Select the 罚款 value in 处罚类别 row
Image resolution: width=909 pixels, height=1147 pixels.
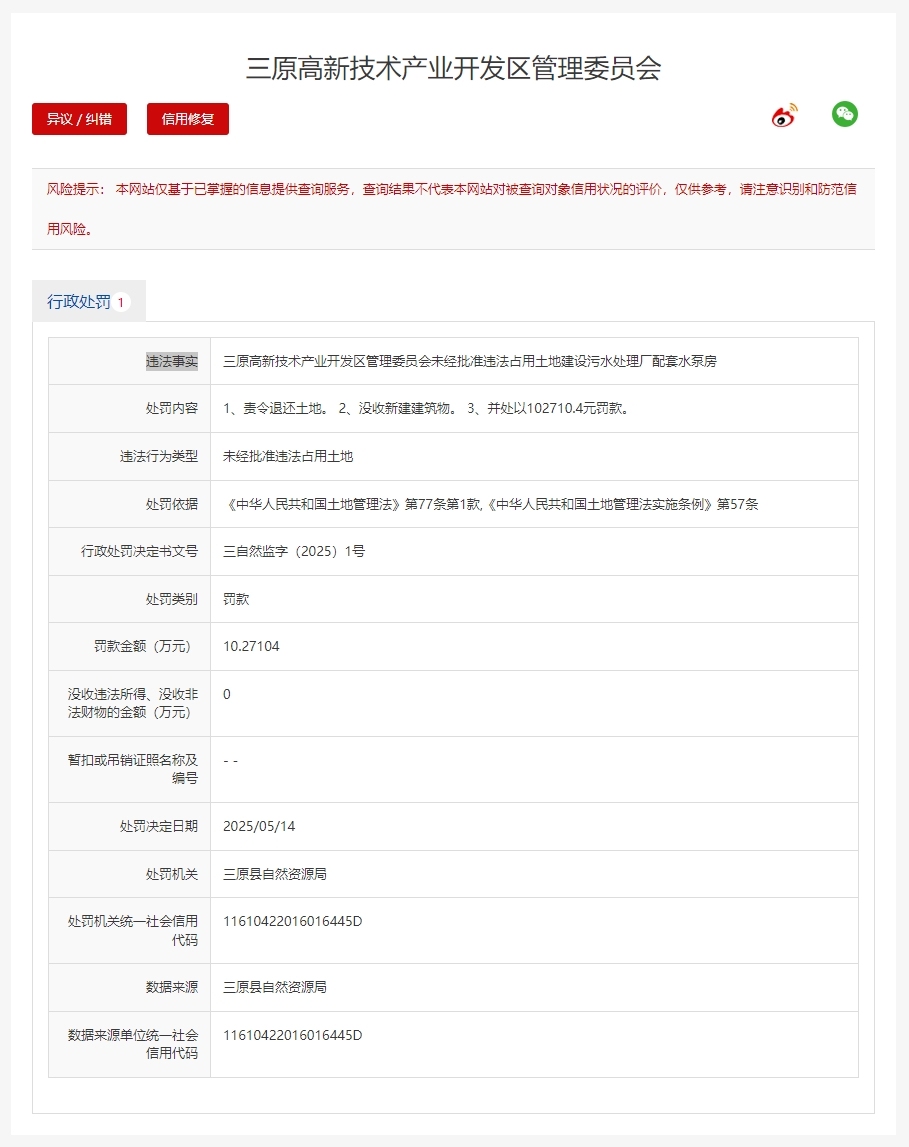pyautogui.click(x=236, y=599)
